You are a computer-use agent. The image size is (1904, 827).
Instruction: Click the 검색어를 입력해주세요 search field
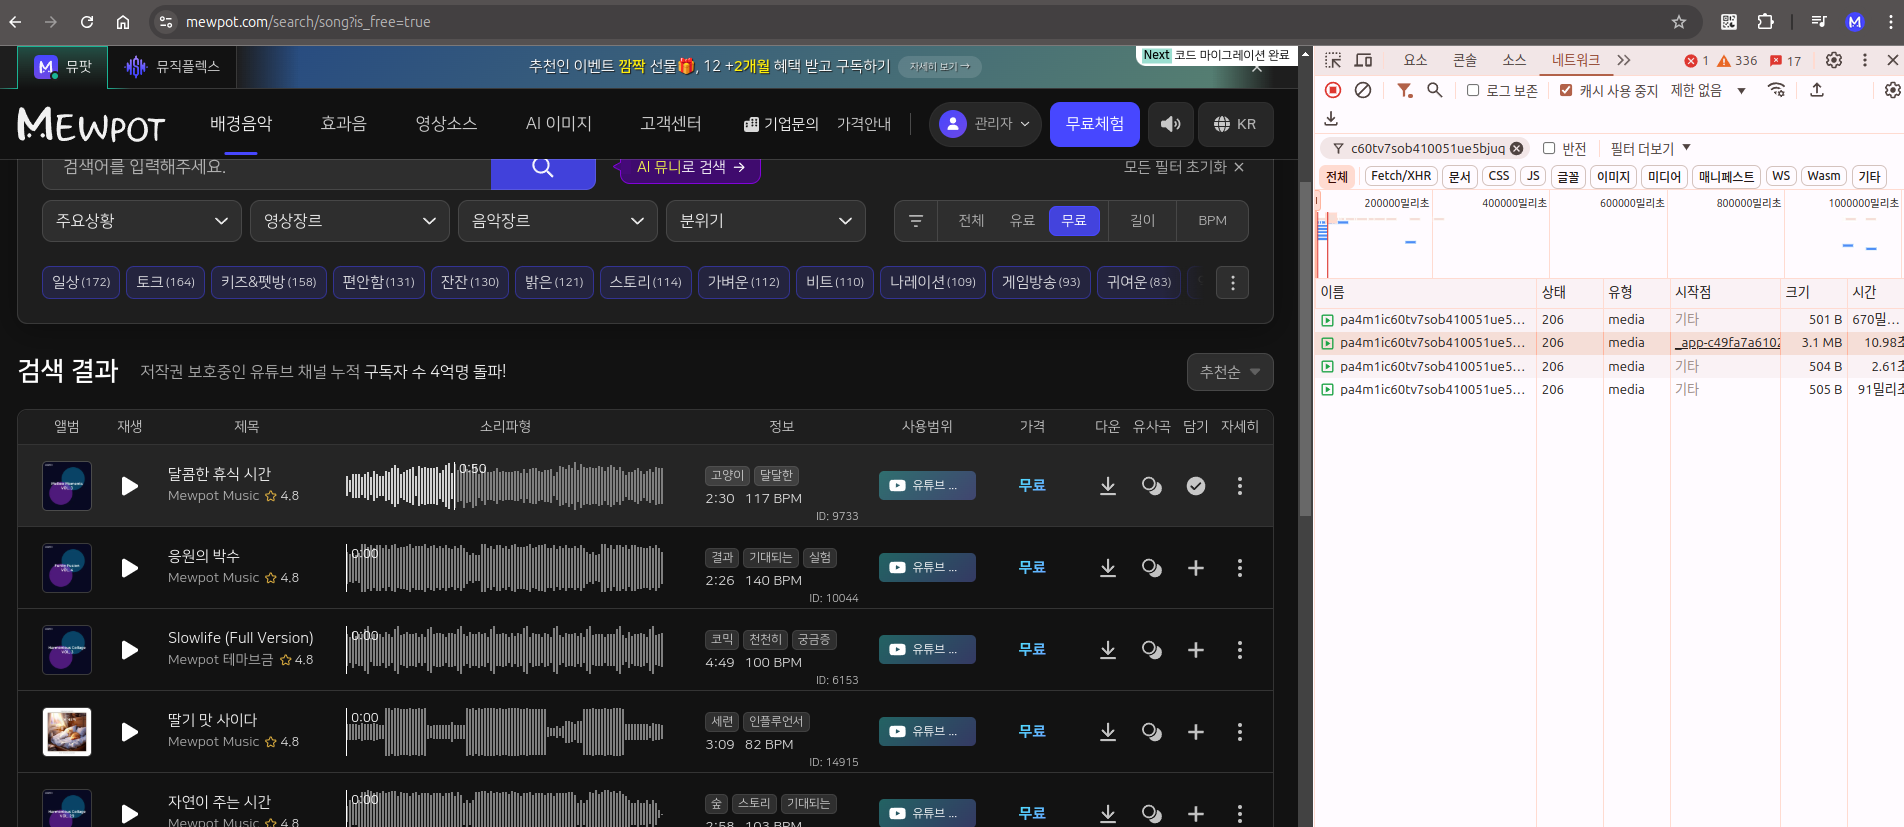point(266,168)
